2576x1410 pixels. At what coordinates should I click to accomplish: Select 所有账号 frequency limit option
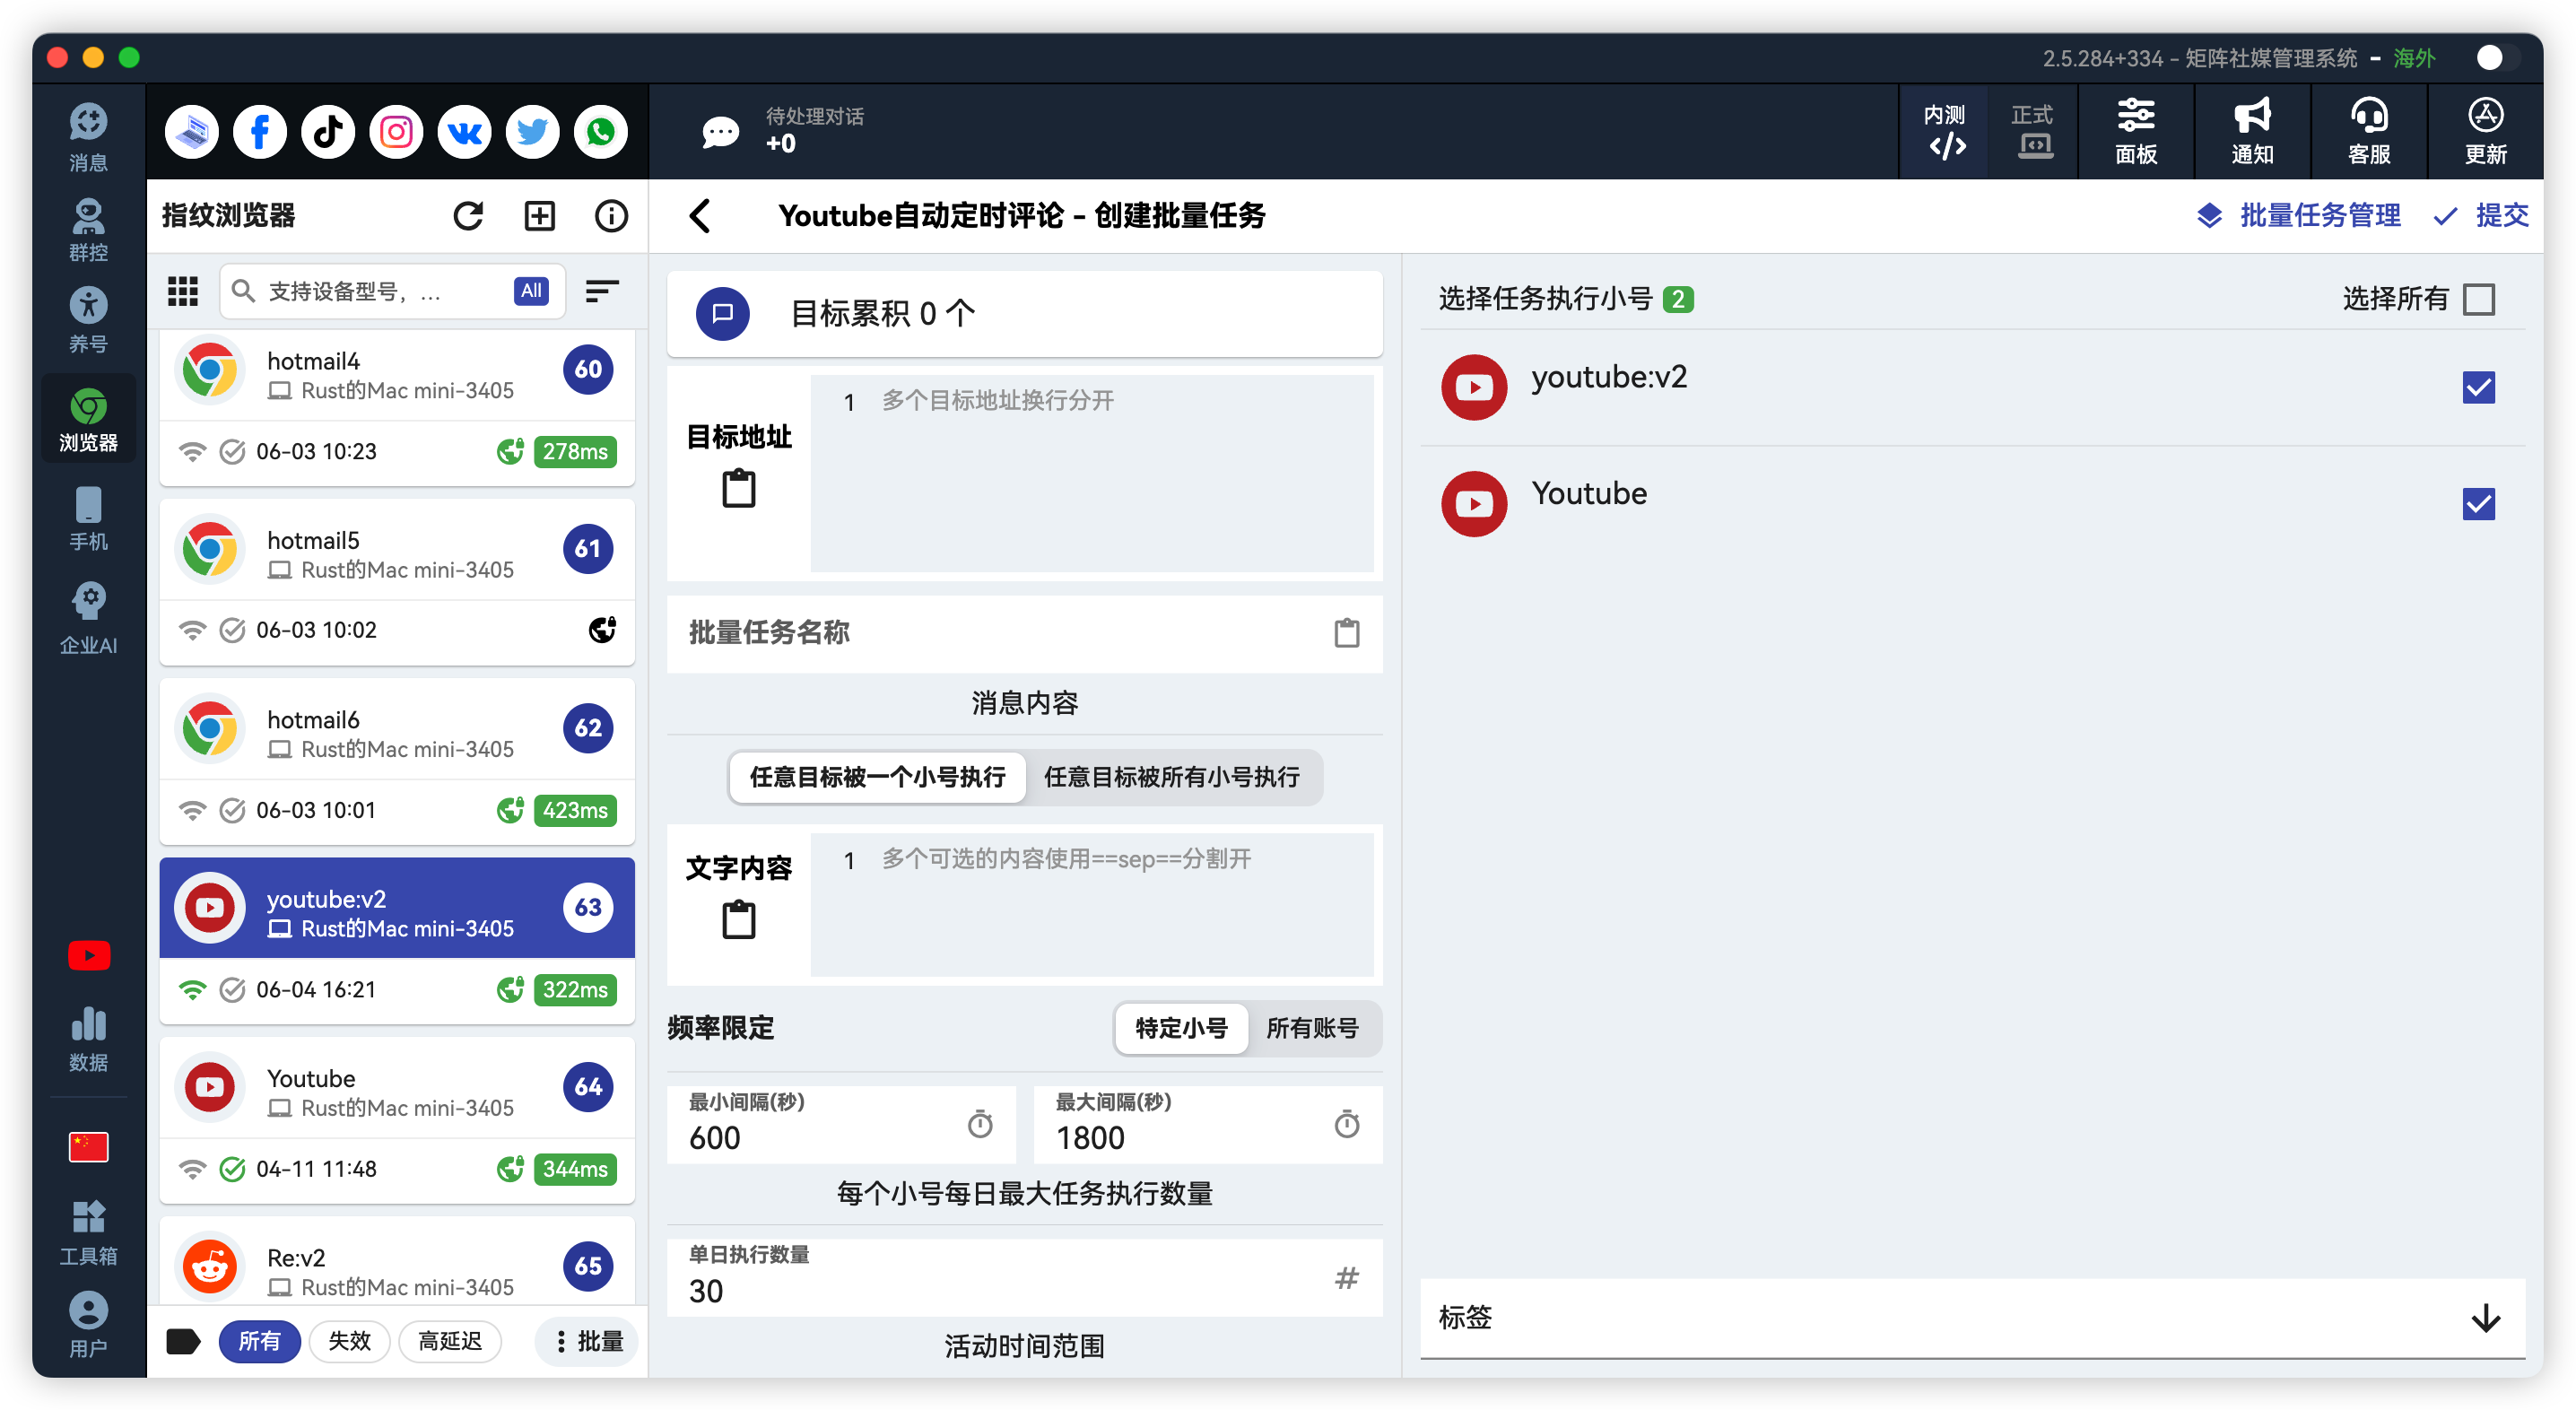click(x=1313, y=1029)
